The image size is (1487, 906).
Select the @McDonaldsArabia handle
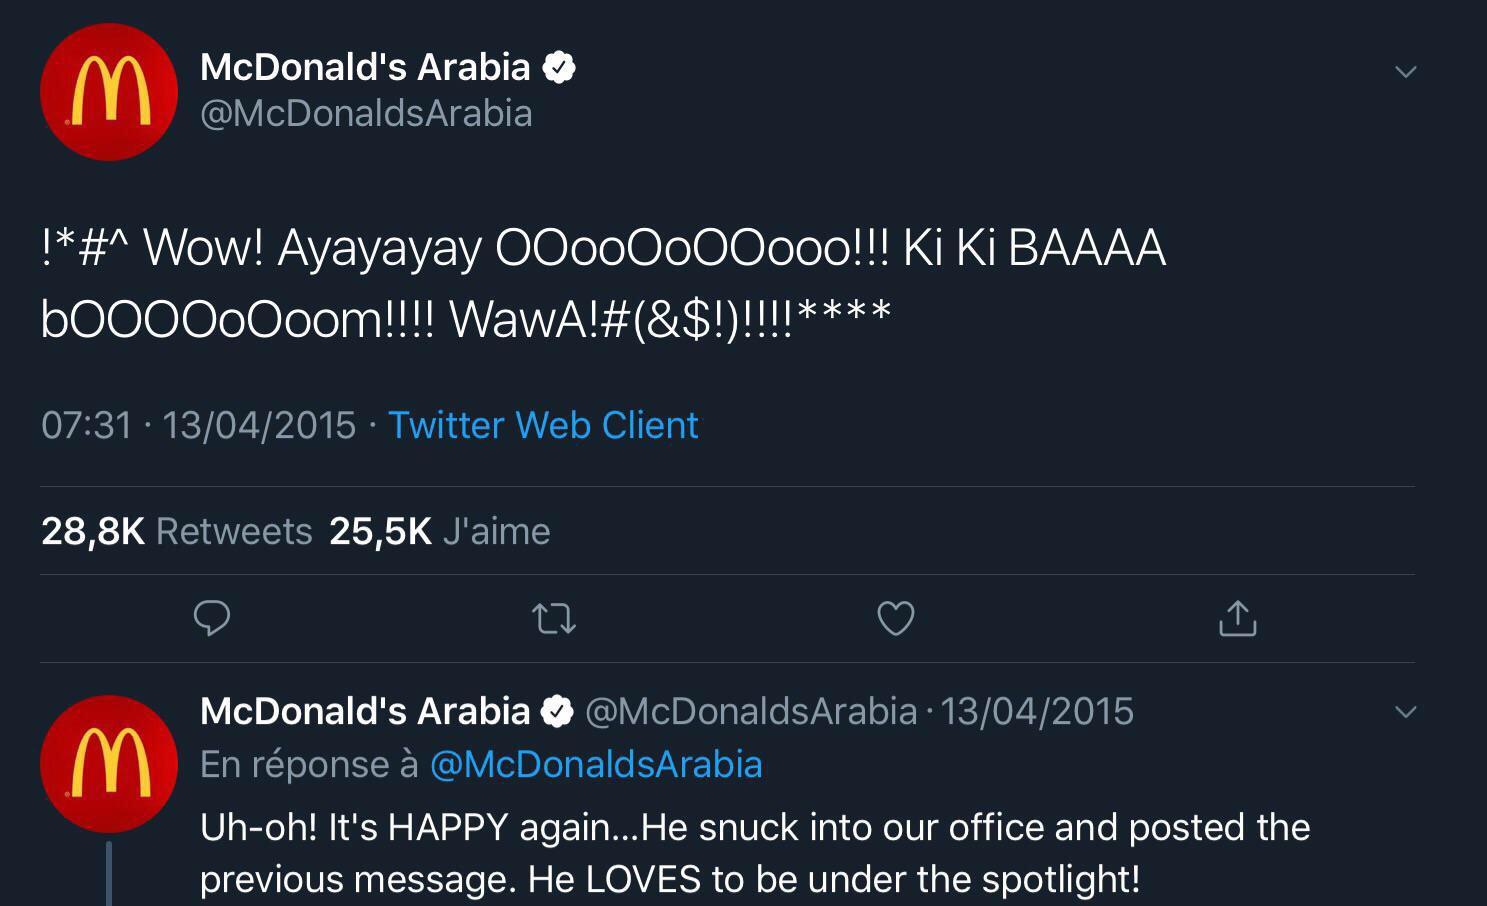coord(365,113)
